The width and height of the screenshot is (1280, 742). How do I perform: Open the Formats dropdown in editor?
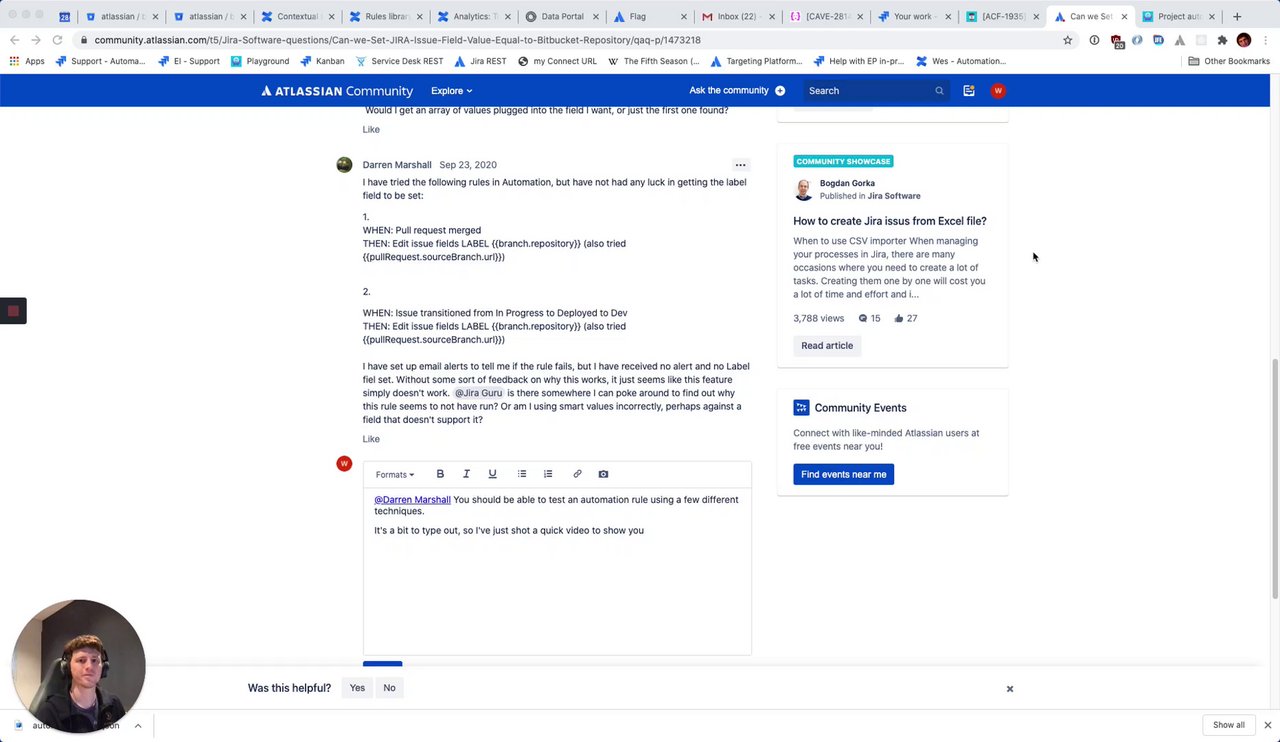(395, 475)
